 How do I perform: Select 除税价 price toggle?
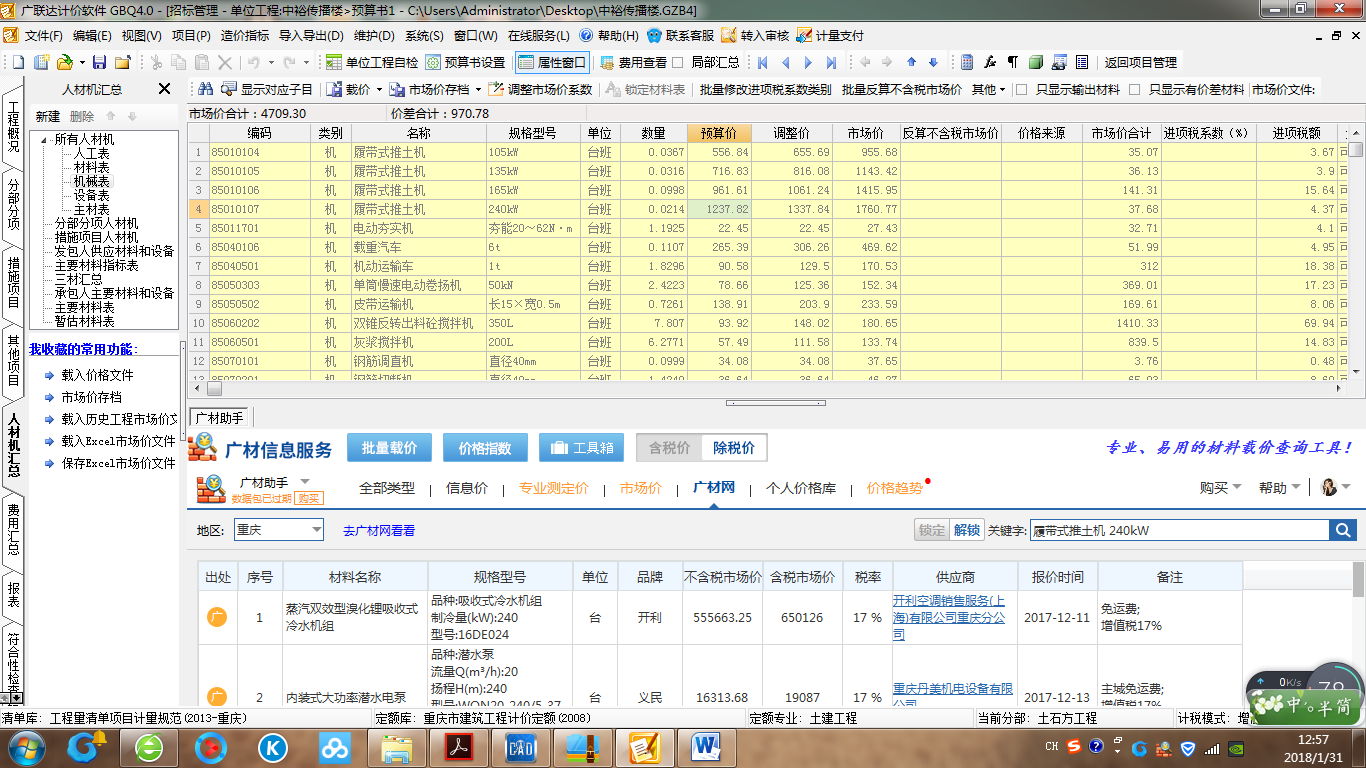coord(734,448)
